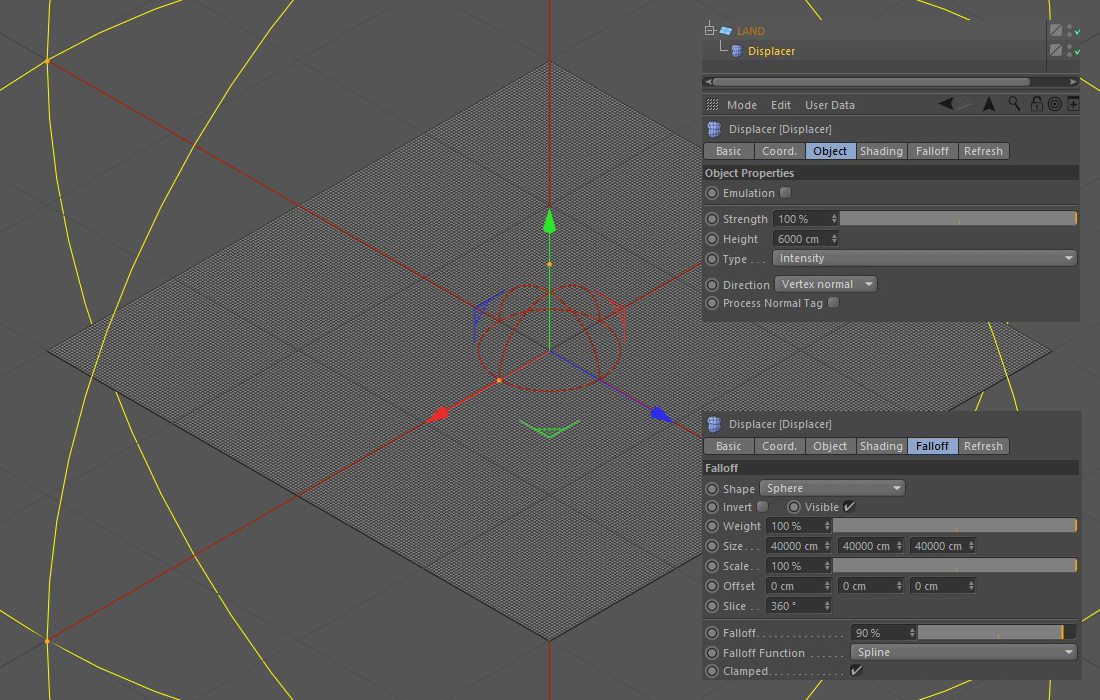1100x700 pixels.
Task: Click the LAND plane object icon
Action: click(726, 31)
